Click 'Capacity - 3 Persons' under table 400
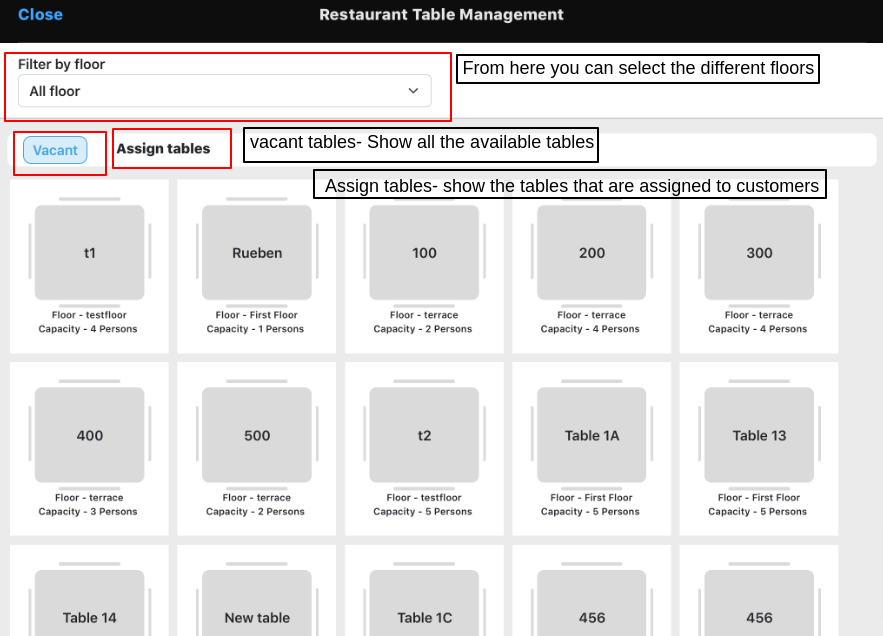This screenshot has height=636, width=883. (x=88, y=512)
